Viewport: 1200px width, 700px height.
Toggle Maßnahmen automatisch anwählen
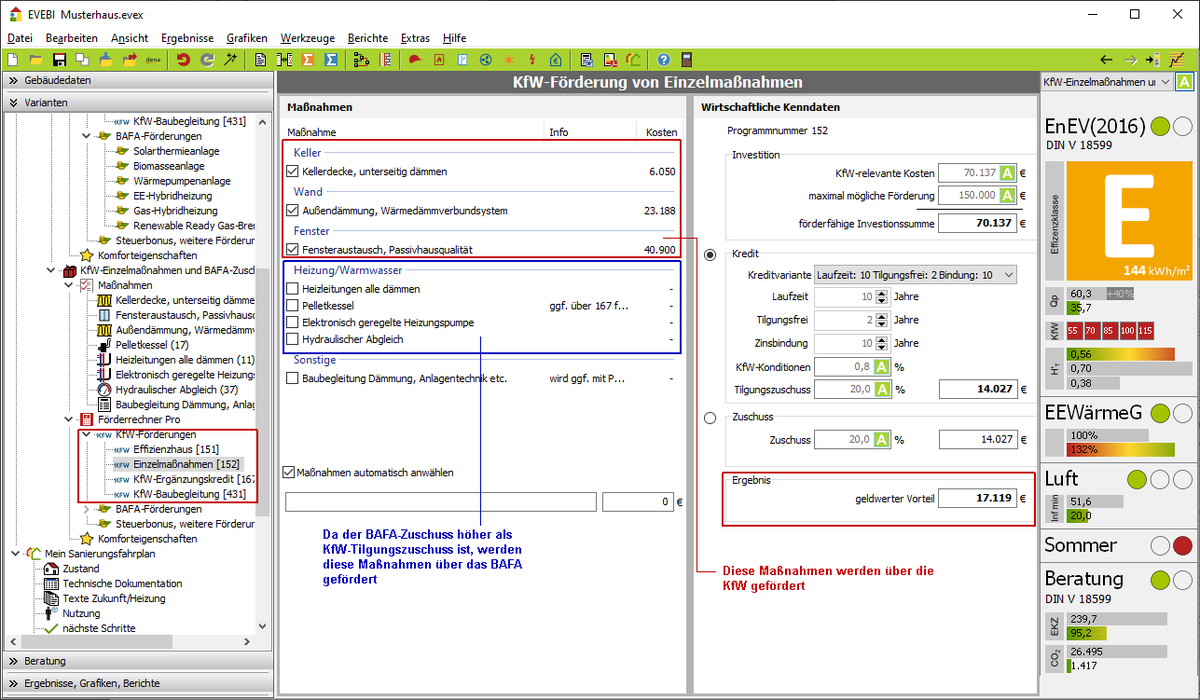[290, 473]
